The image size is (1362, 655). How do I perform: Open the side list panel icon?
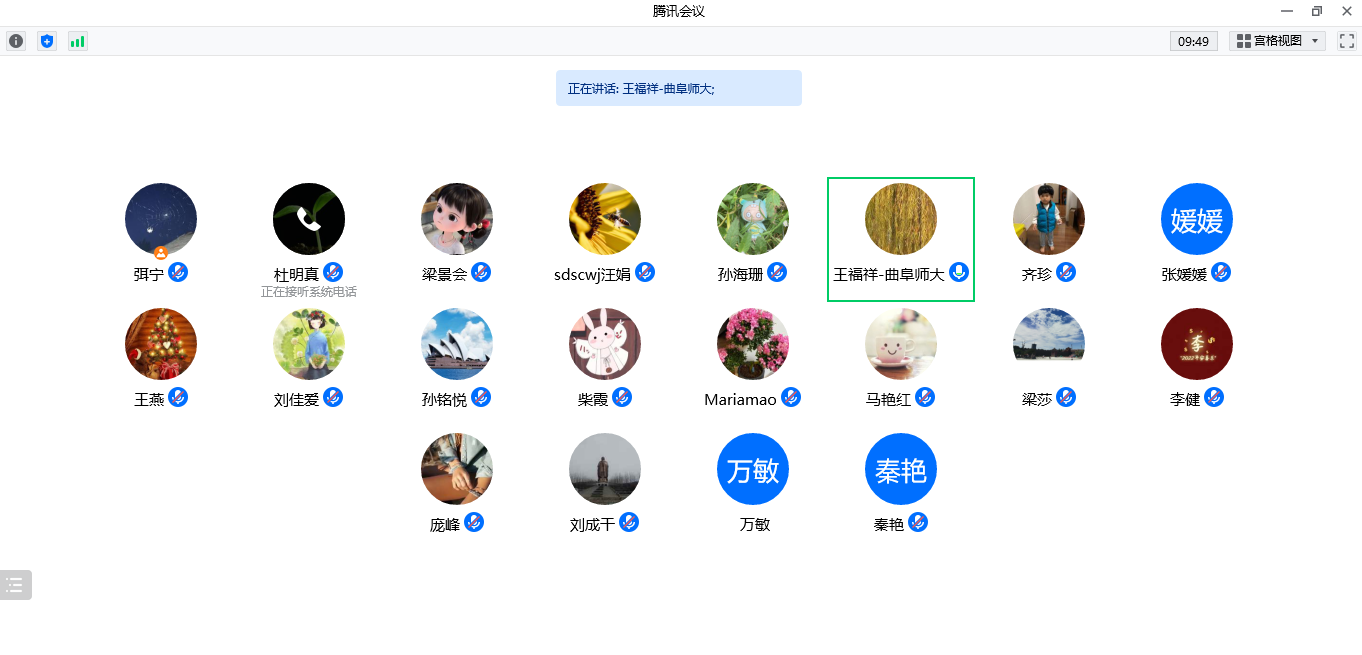pyautogui.click(x=14, y=585)
